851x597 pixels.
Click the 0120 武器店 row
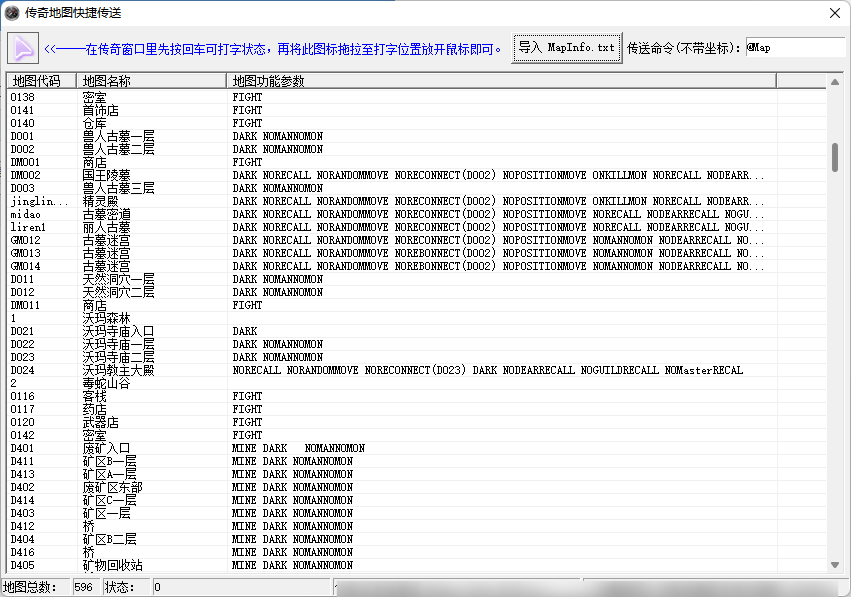[100, 422]
